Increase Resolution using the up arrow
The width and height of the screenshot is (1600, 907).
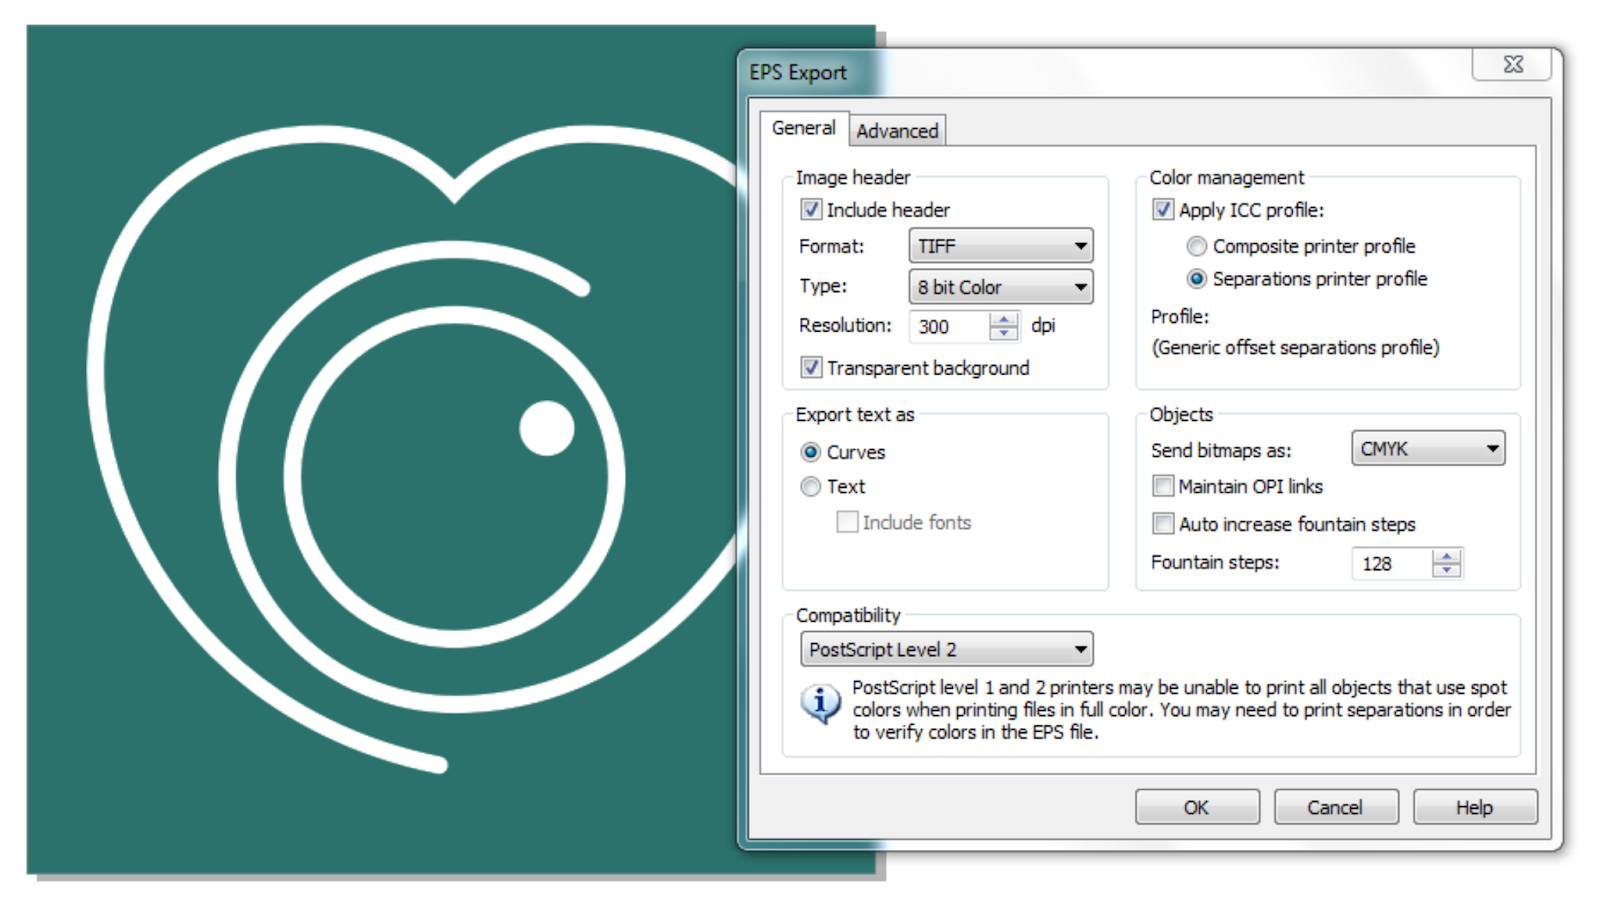pyautogui.click(x=1003, y=320)
